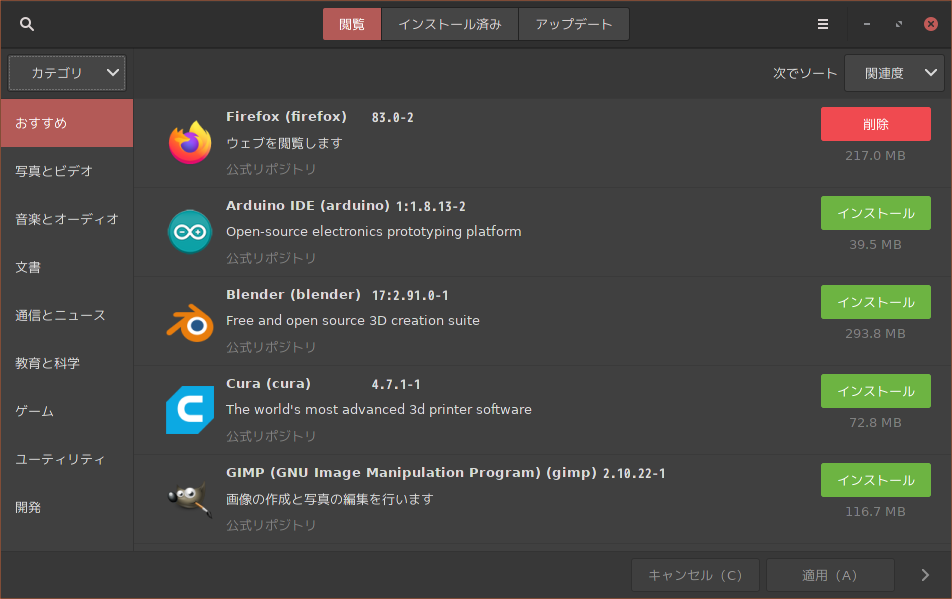Click the Cura version 4.7.1-1
Image resolution: width=952 pixels, height=599 pixels.
tap(396, 385)
